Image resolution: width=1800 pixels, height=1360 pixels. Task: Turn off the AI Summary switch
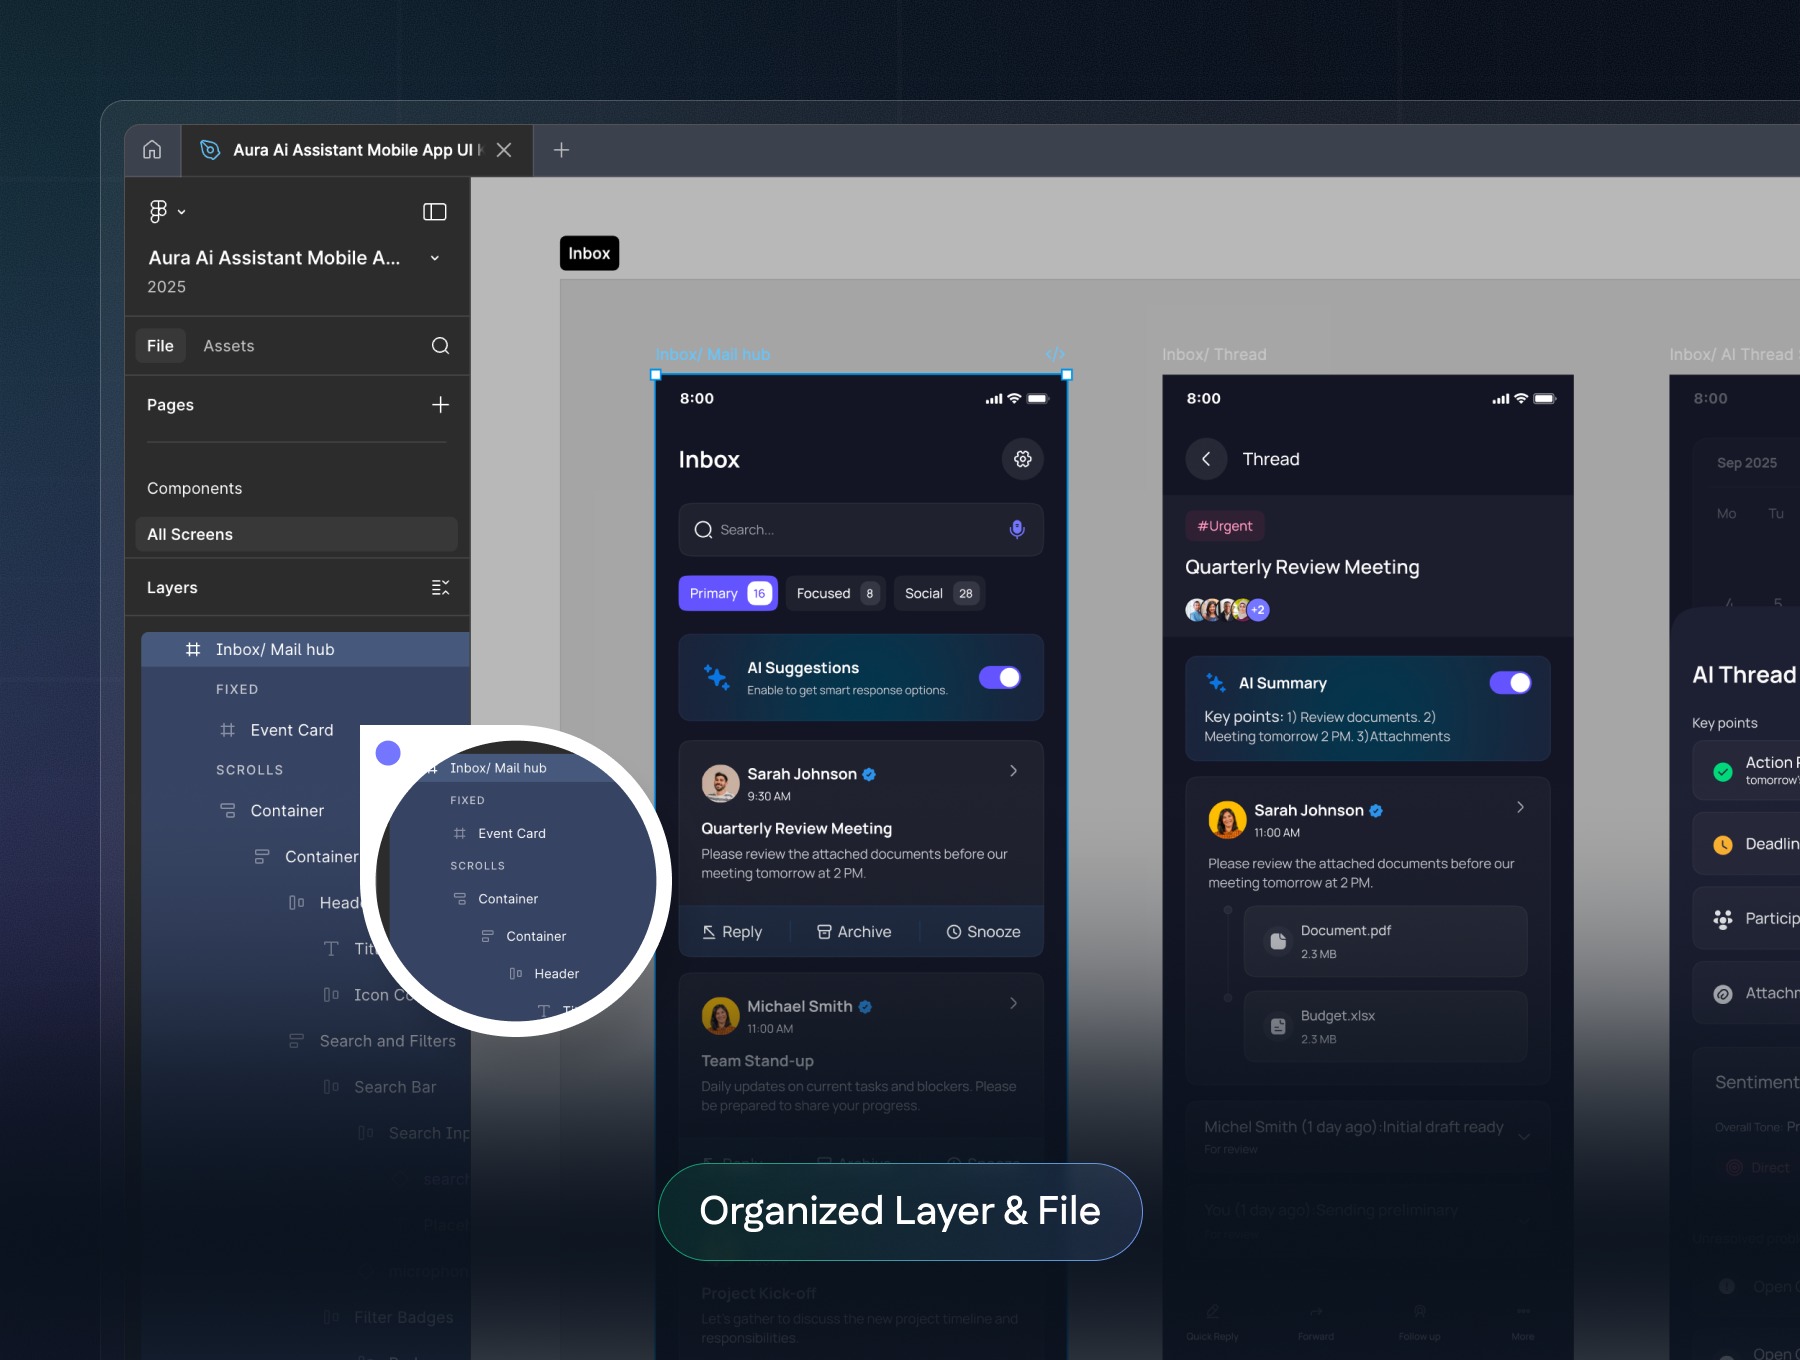[1513, 682]
